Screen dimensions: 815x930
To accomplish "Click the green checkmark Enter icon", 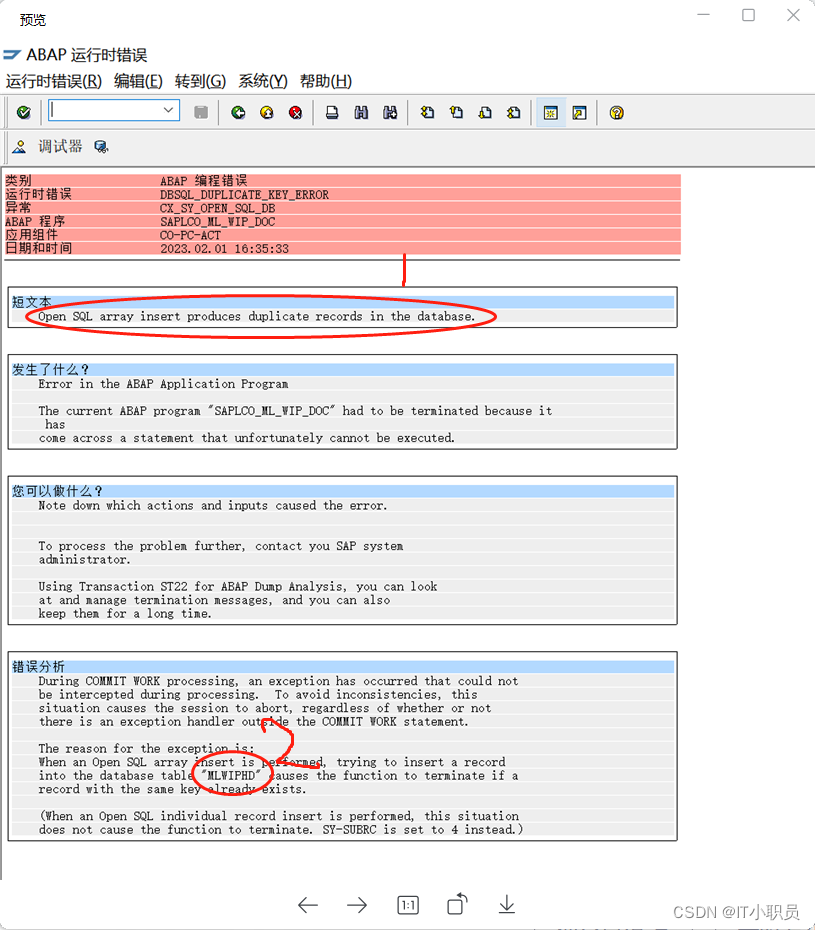I will [x=24, y=112].
